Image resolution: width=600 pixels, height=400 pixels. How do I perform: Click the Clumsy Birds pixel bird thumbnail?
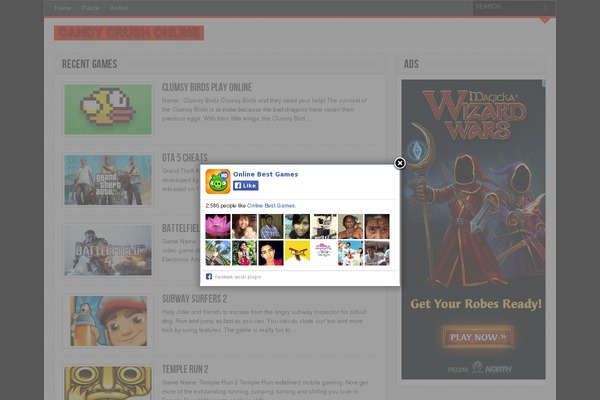click(x=108, y=109)
